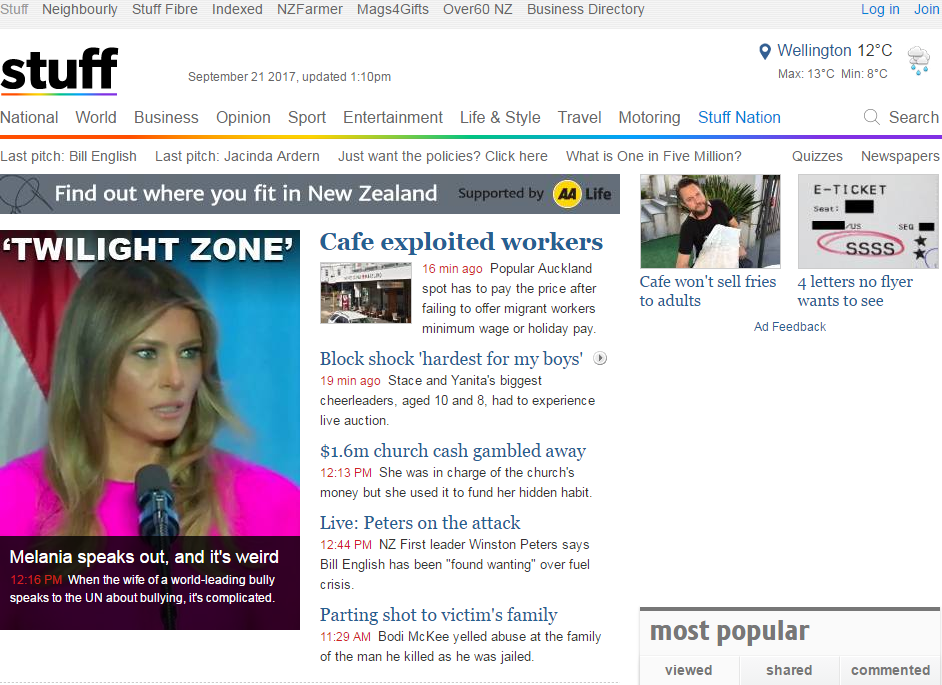Go to NZFarmer
This screenshot has width=942, height=685.
click(310, 10)
